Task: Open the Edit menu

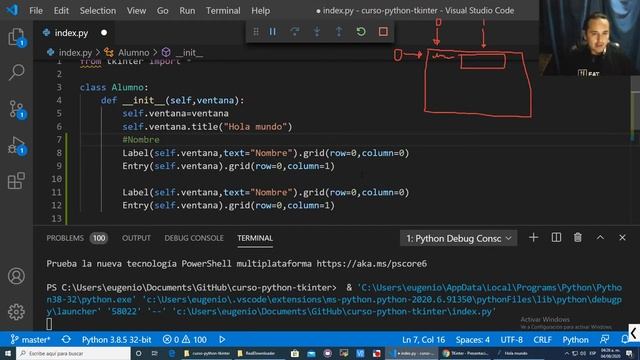Action: [x=61, y=11]
